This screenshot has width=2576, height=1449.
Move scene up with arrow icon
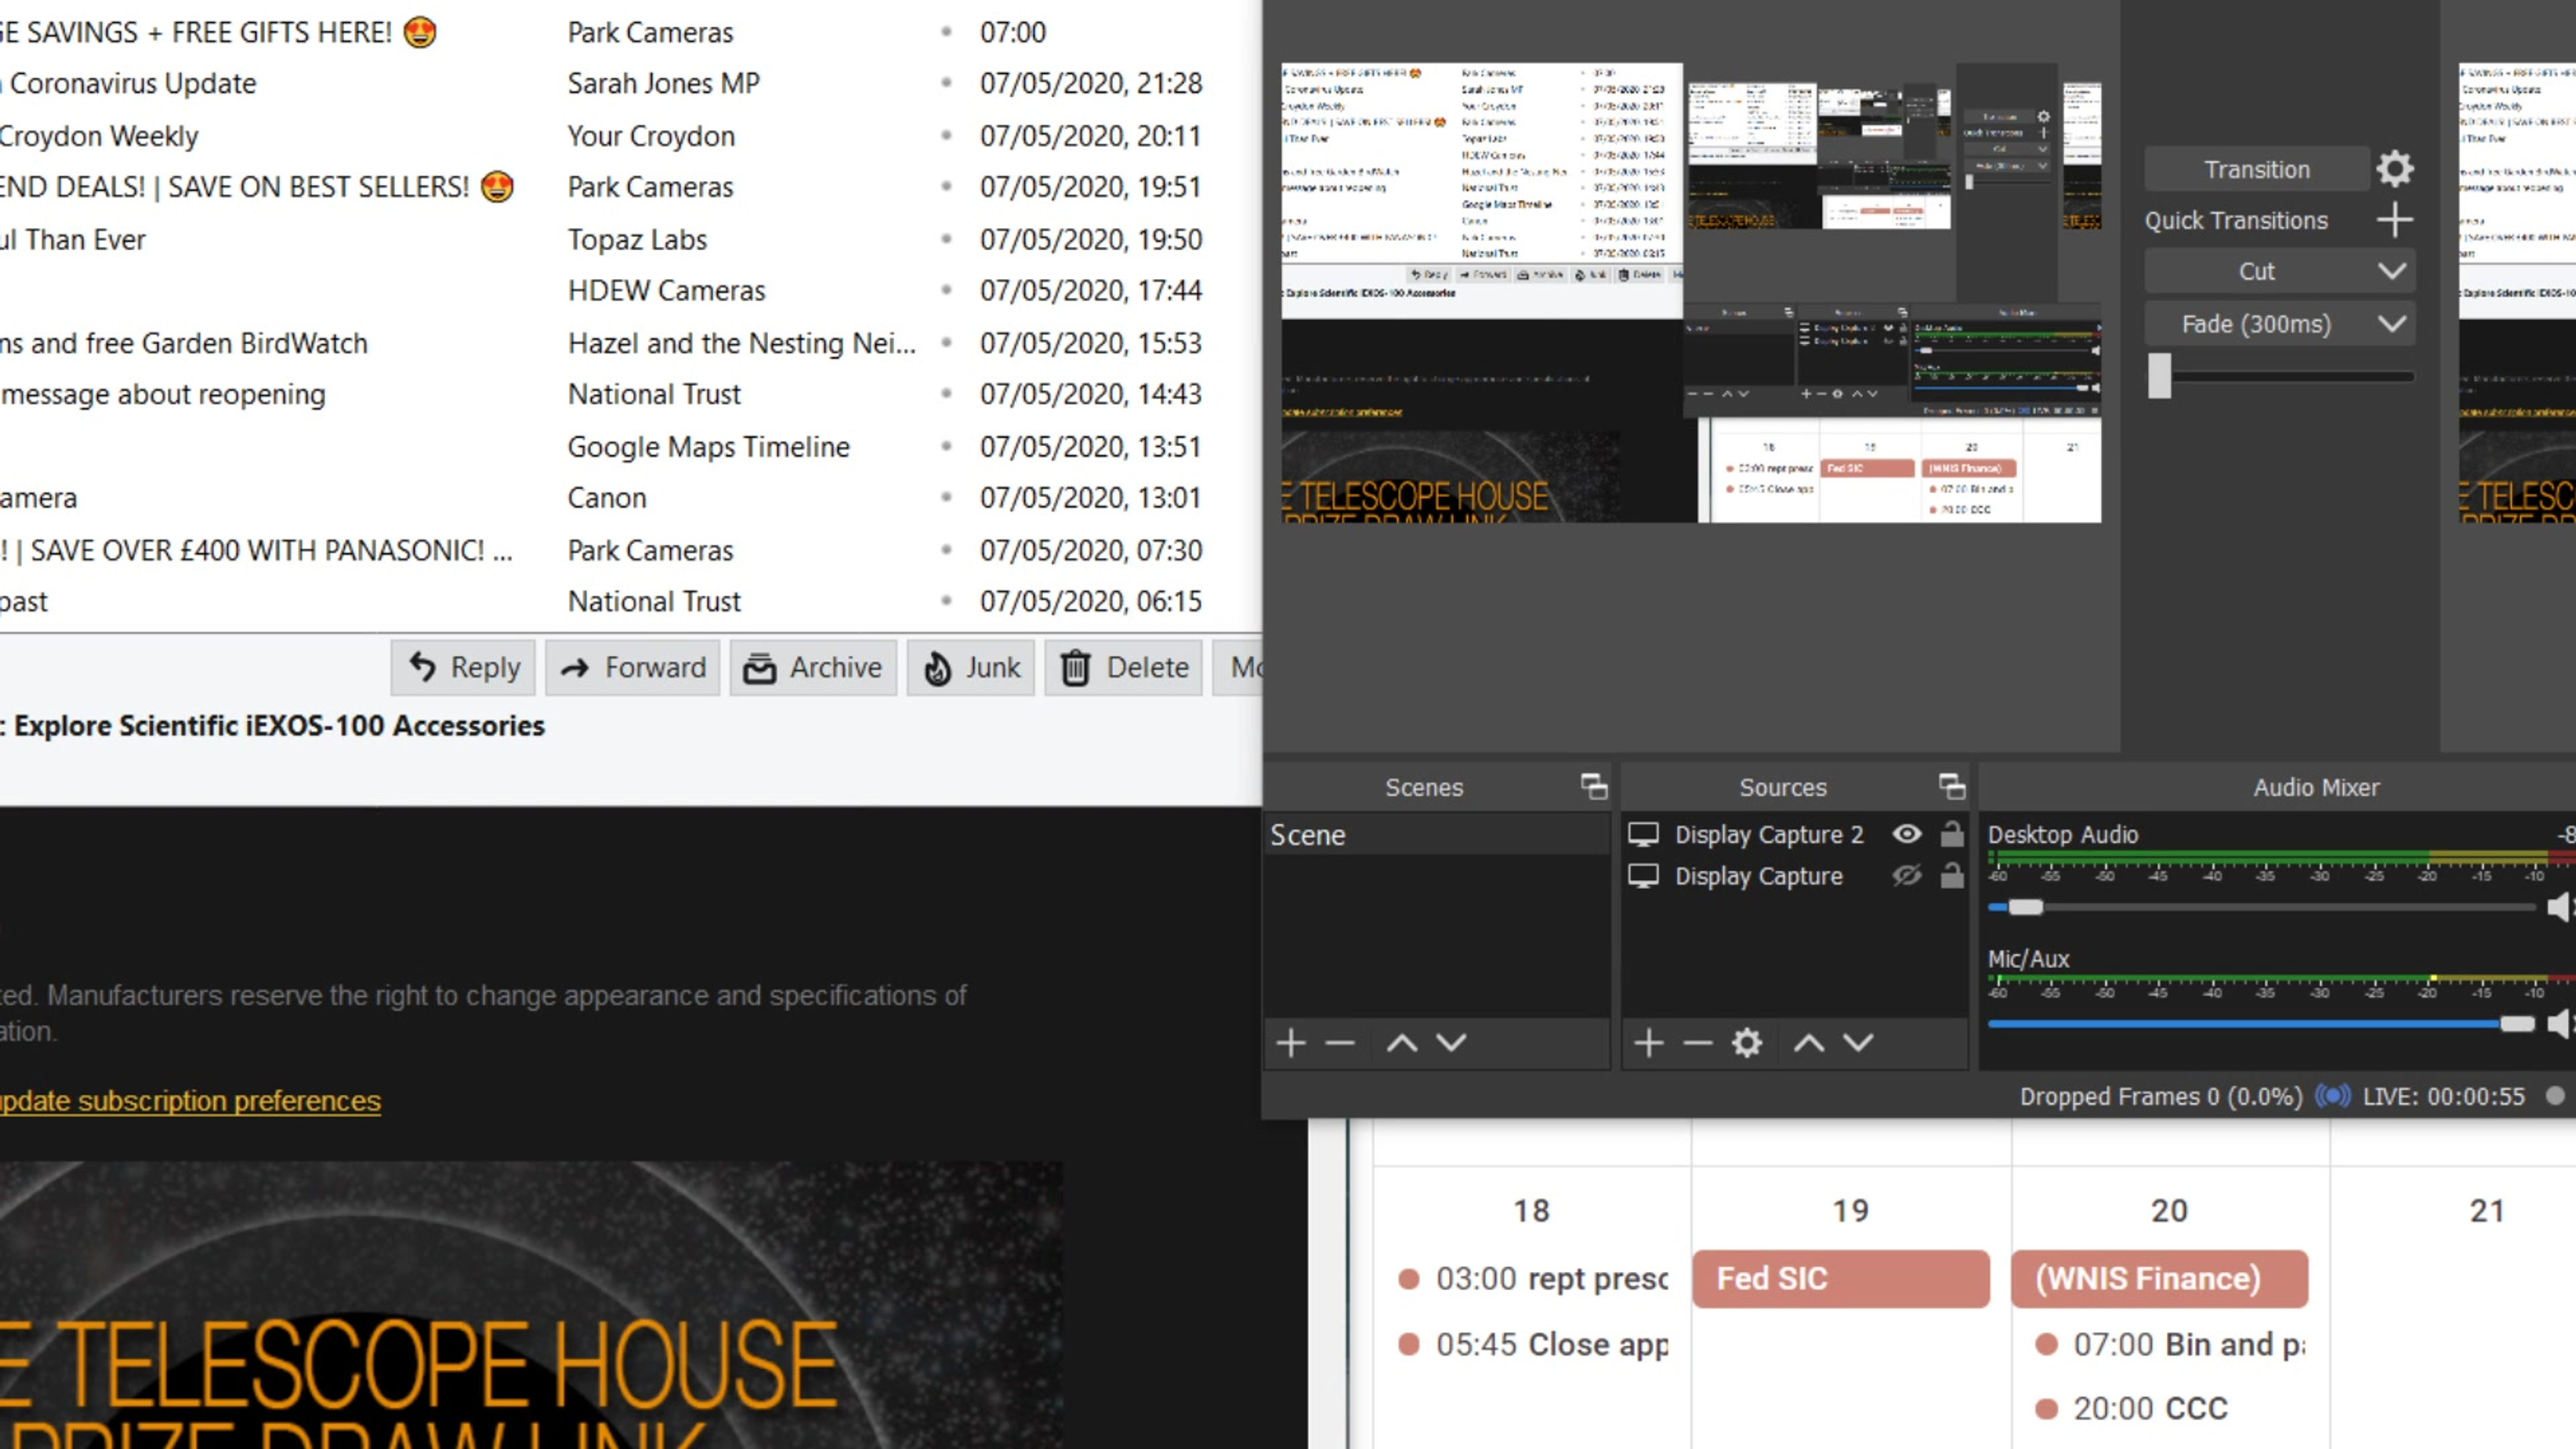(1402, 1043)
